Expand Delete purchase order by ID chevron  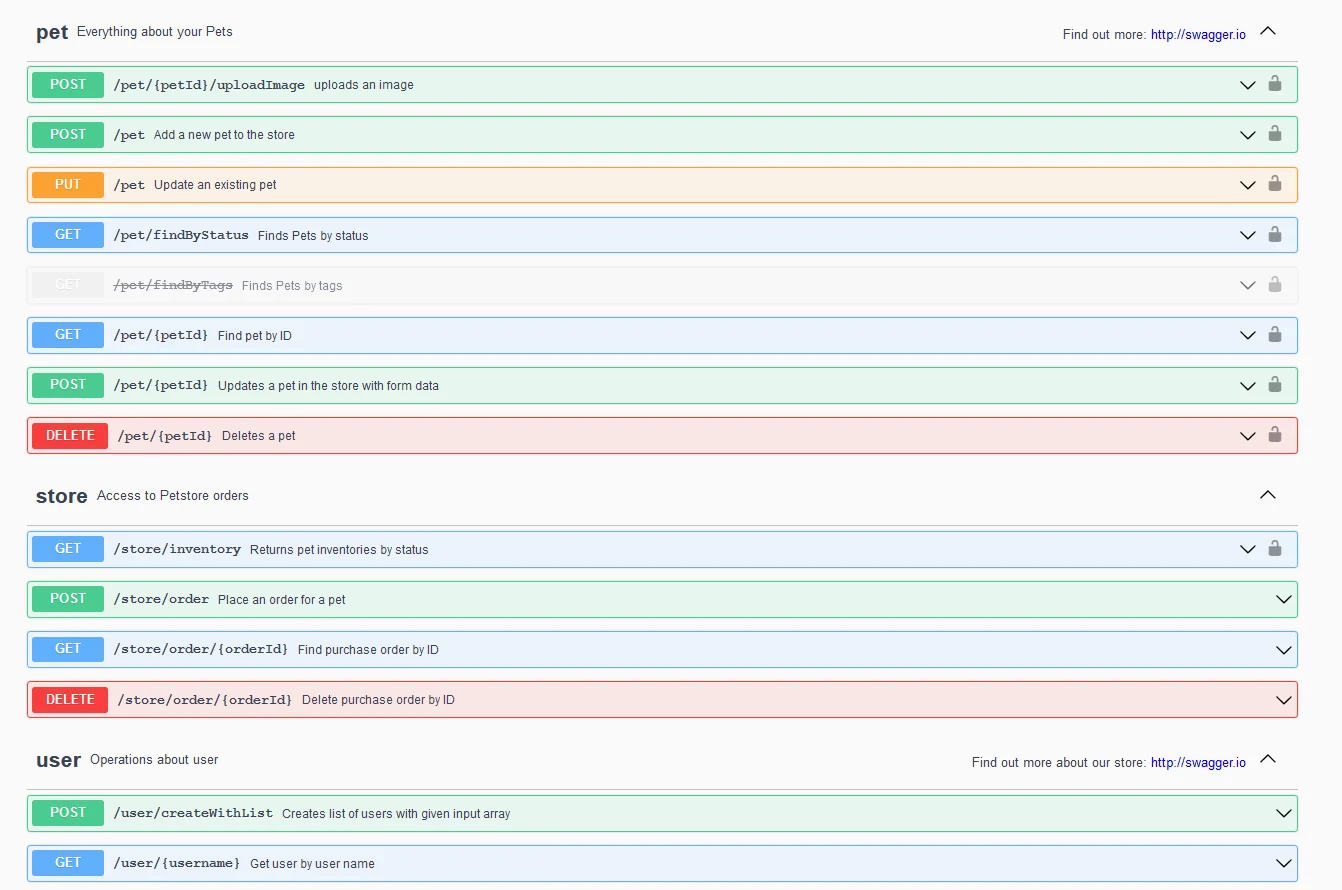1285,700
